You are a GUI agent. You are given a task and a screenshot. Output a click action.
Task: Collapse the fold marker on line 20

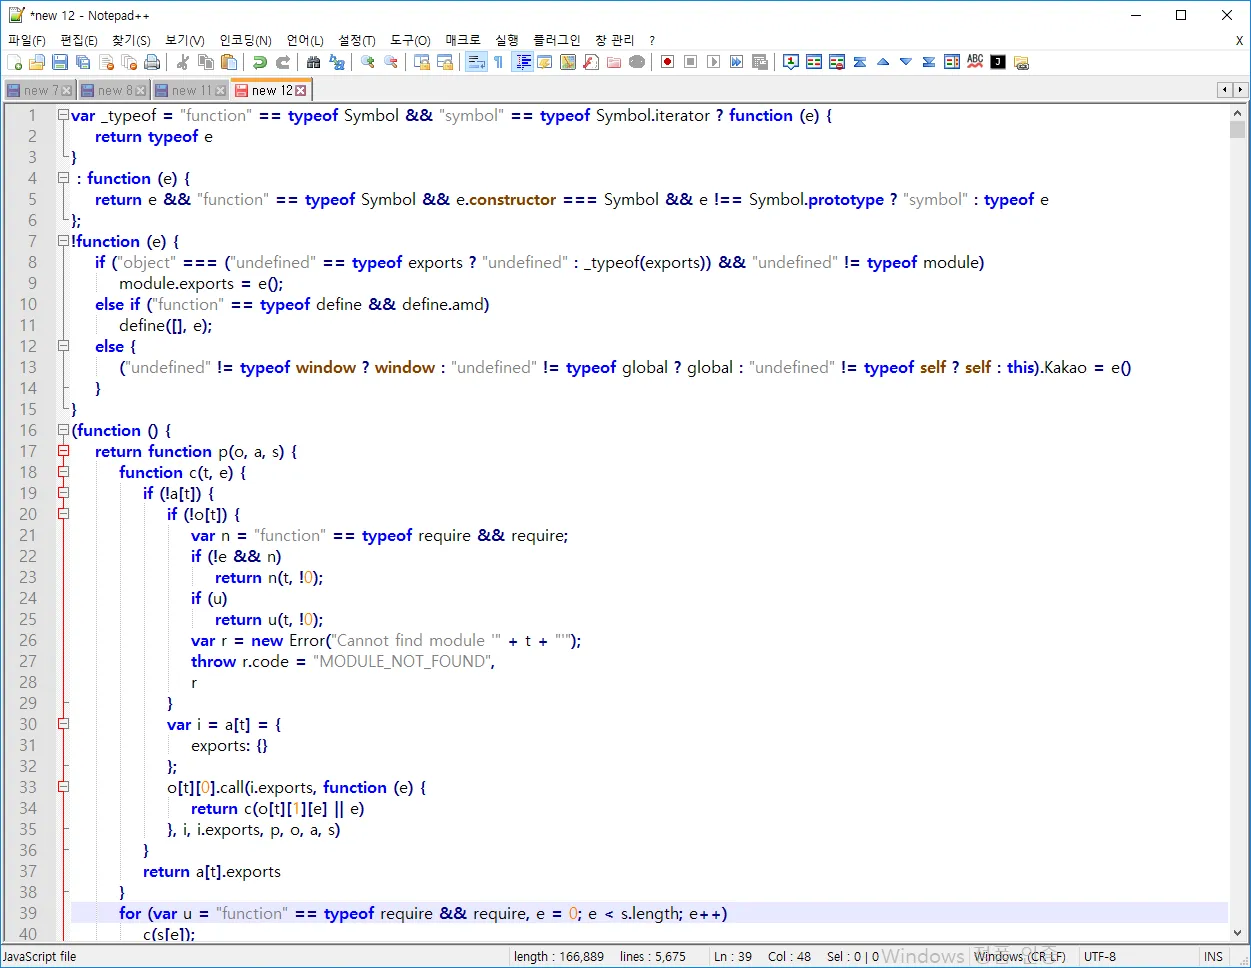click(x=63, y=514)
